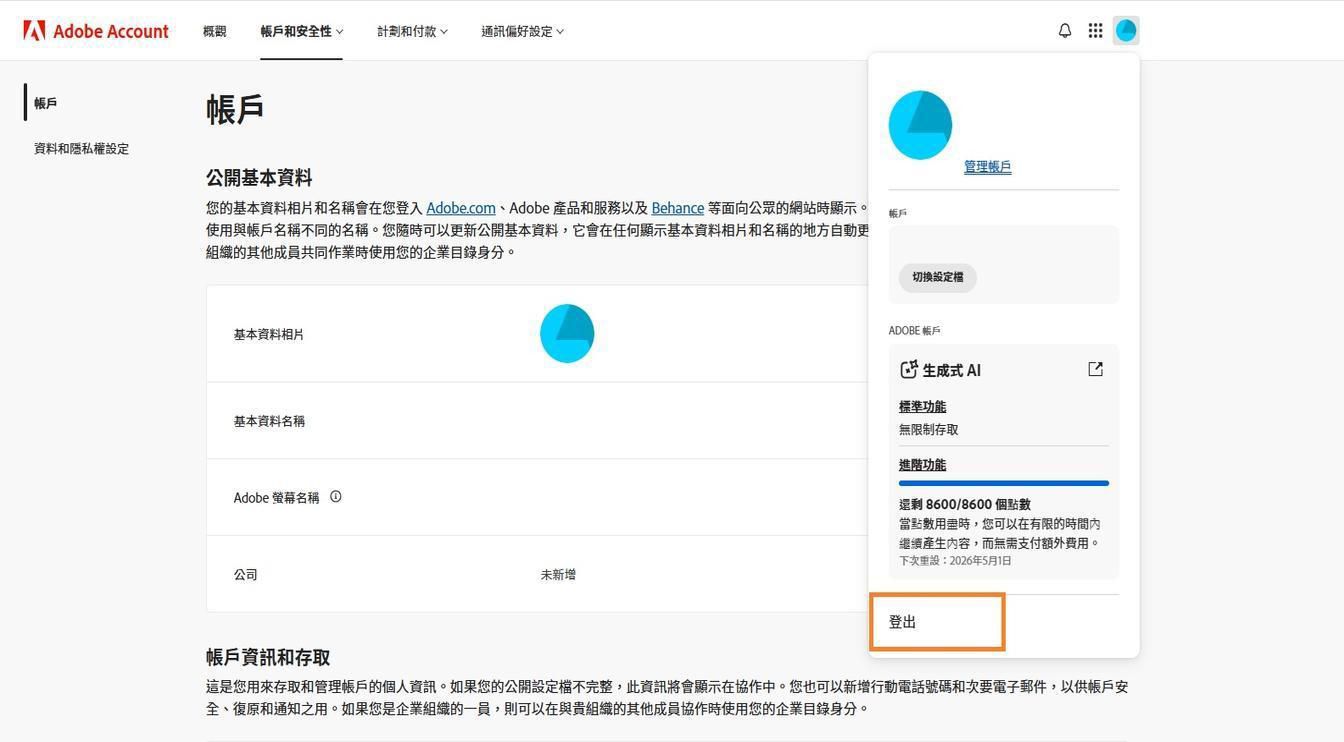Open the apps grid launcher
1344x742 pixels.
click(x=1096, y=31)
